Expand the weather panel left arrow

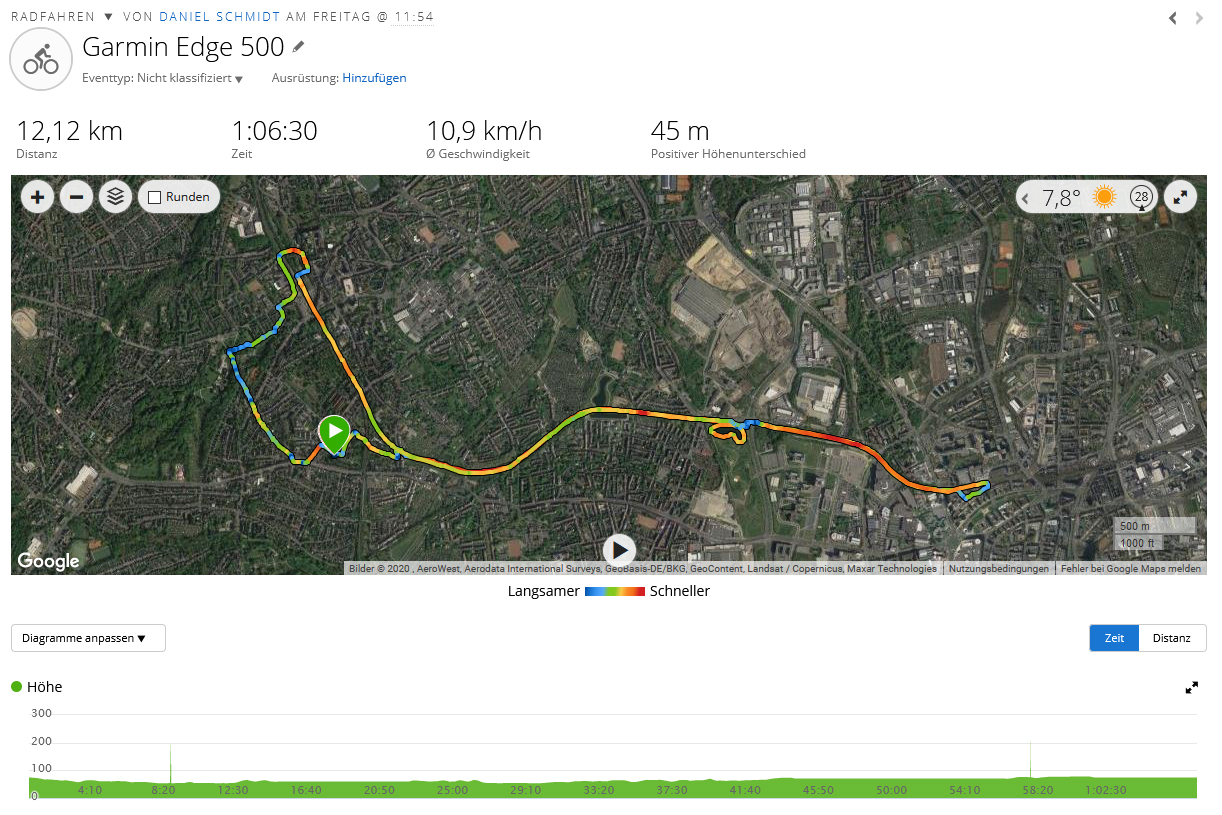pos(1026,198)
